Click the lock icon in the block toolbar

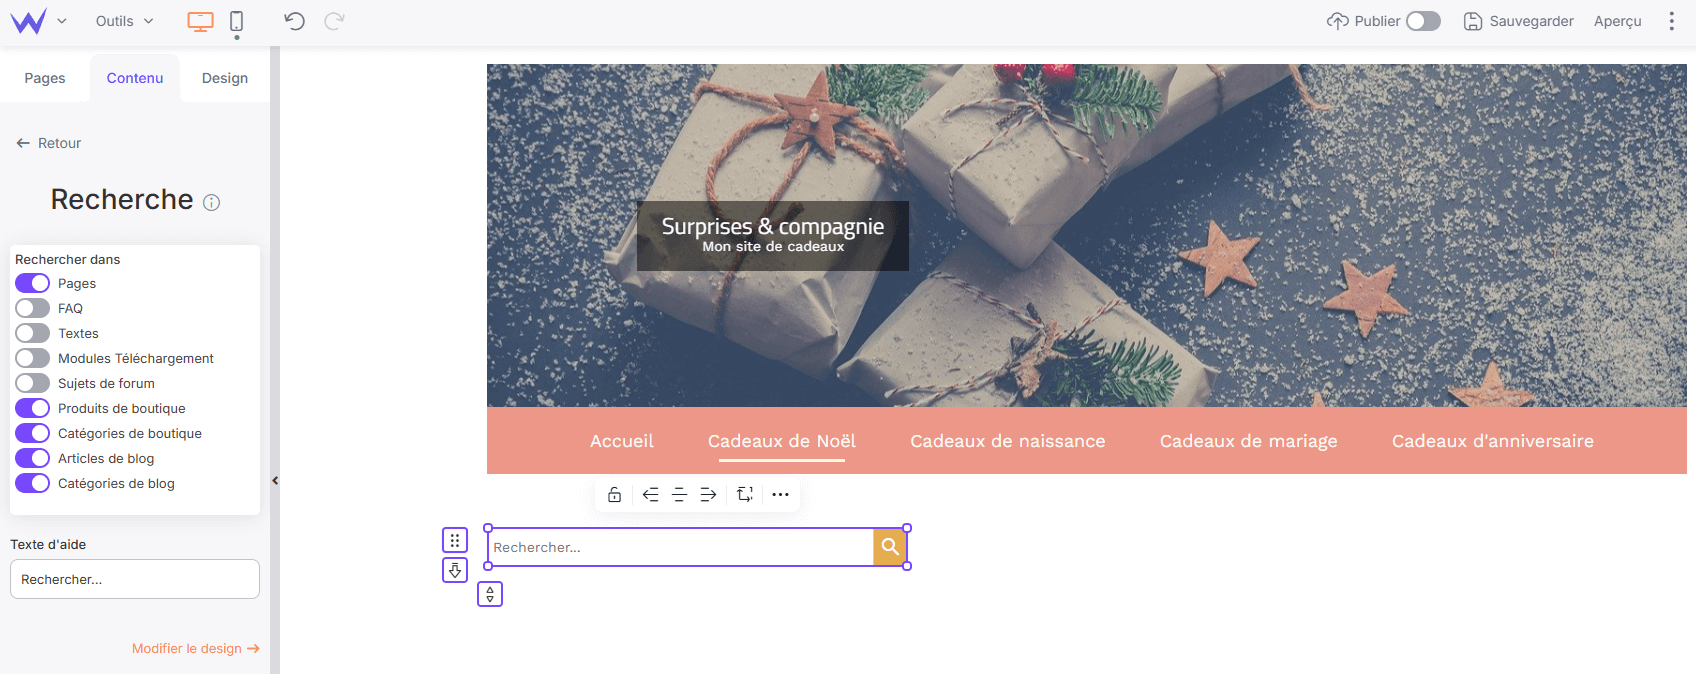pyautogui.click(x=614, y=494)
